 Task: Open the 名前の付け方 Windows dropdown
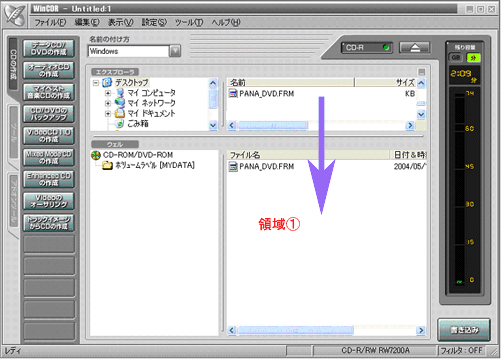pyautogui.click(x=175, y=51)
